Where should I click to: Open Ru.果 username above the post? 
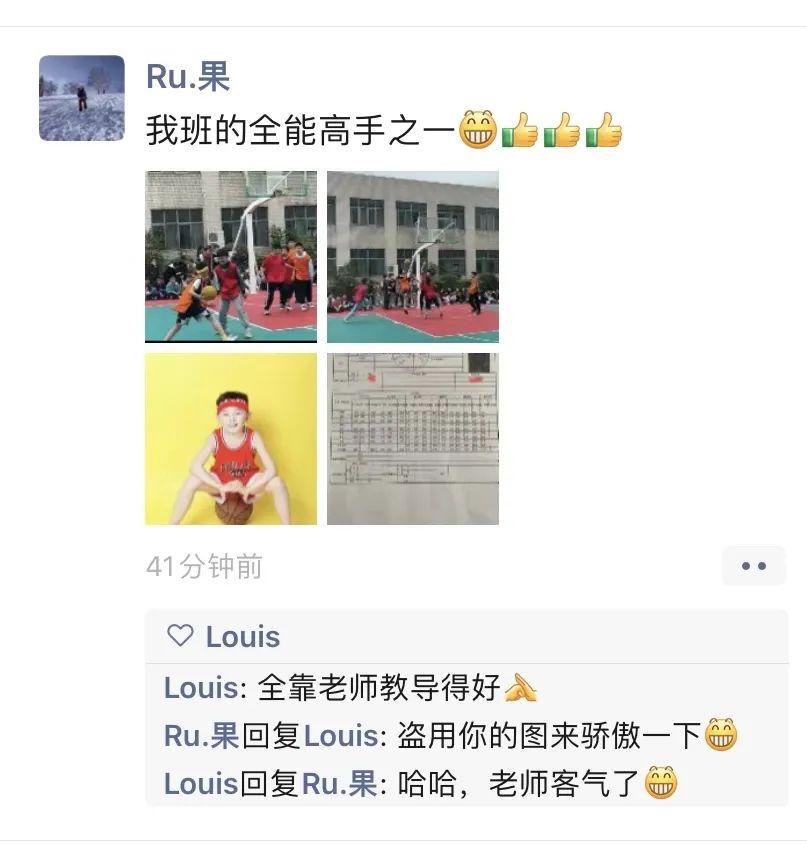[x=188, y=76]
